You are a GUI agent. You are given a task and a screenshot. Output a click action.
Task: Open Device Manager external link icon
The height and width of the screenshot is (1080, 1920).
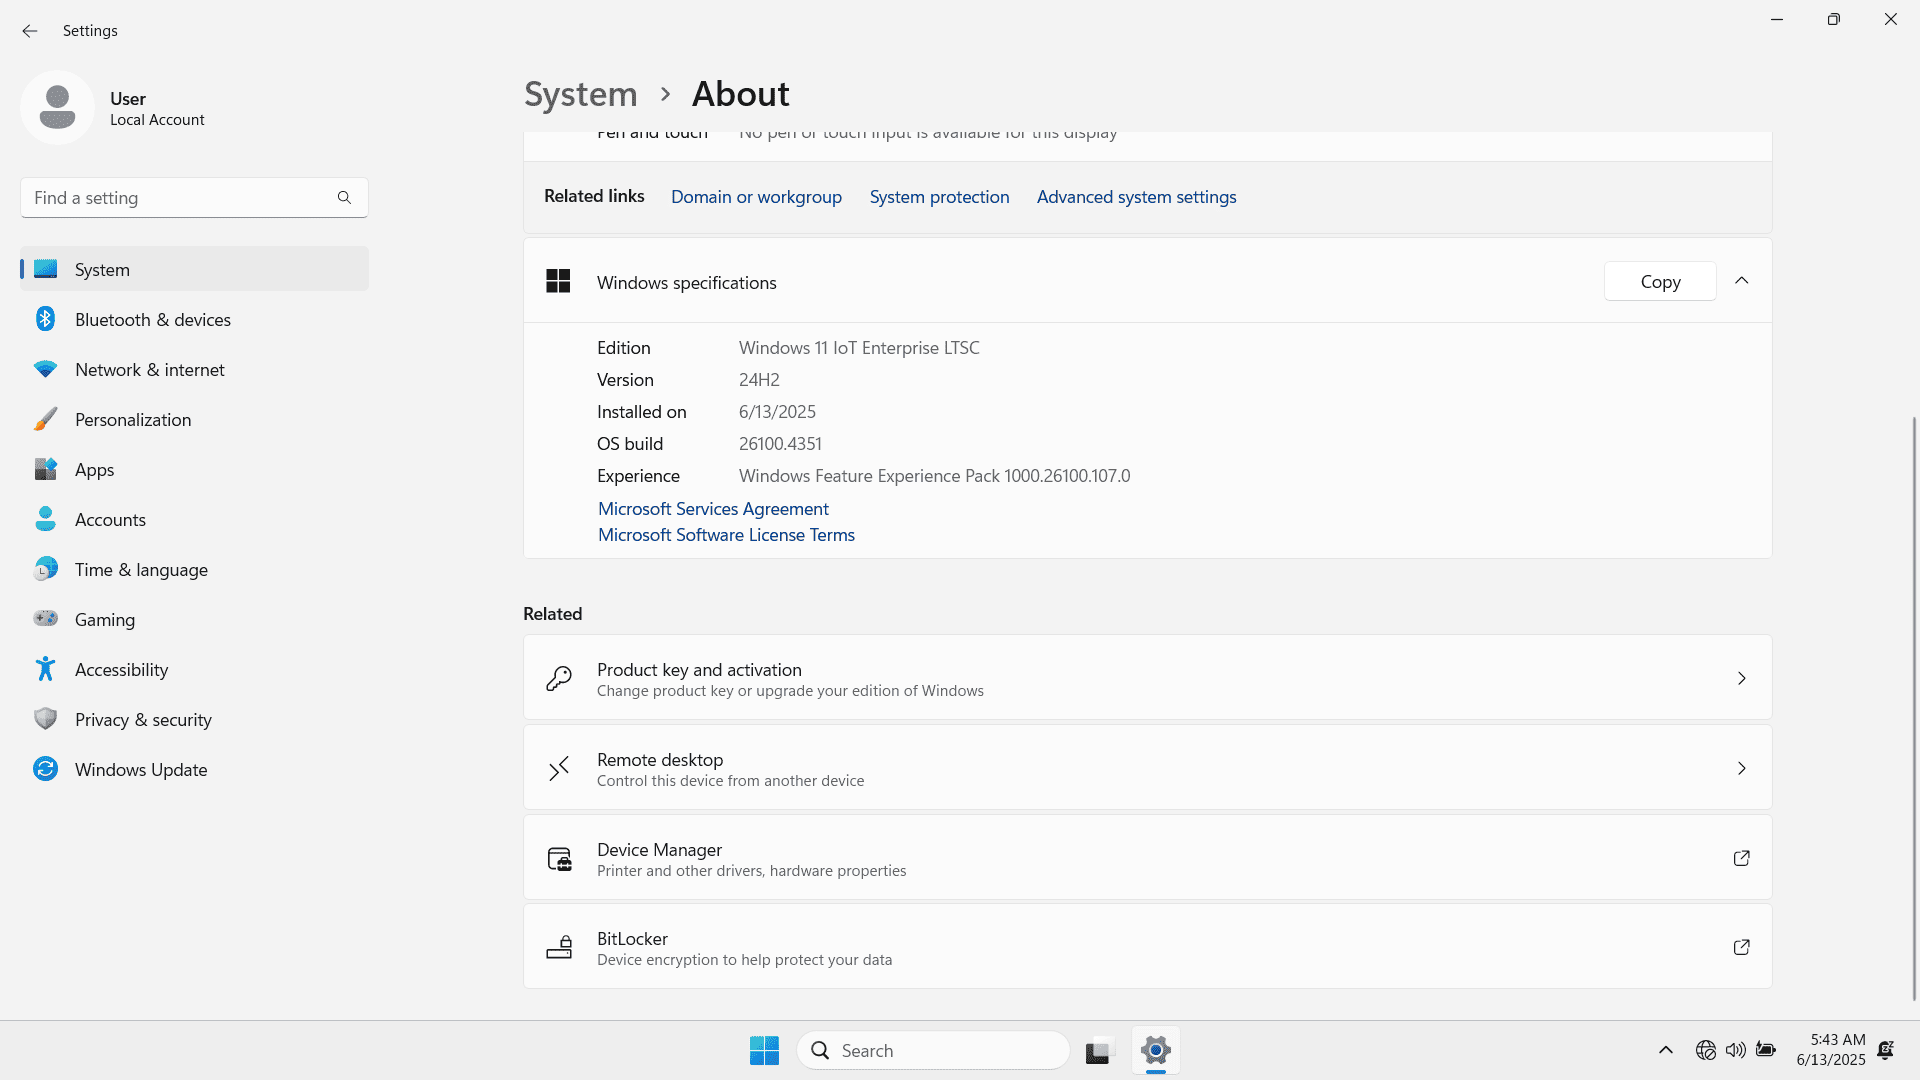1741,858
